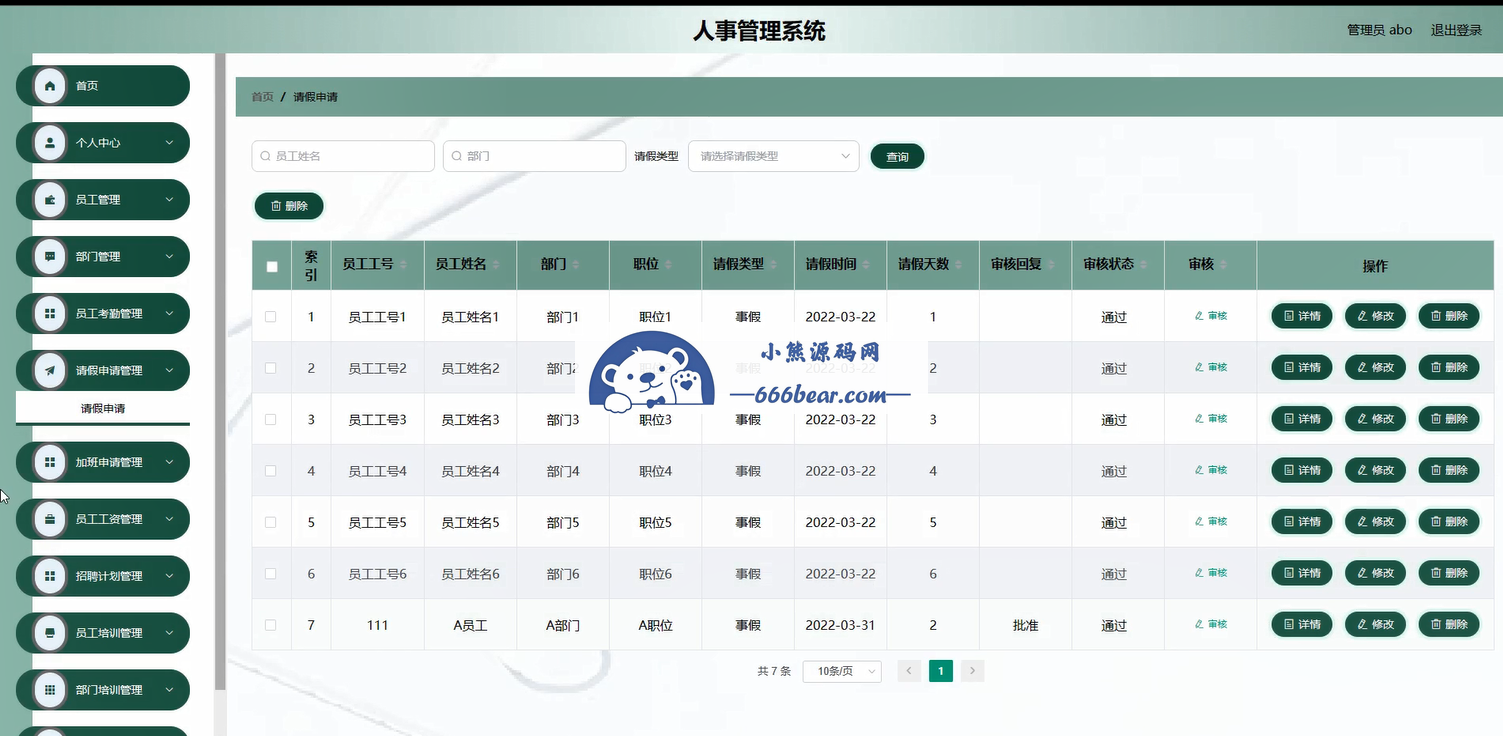Open the 10条/页 page size dropdown
The image size is (1503, 736).
point(842,671)
